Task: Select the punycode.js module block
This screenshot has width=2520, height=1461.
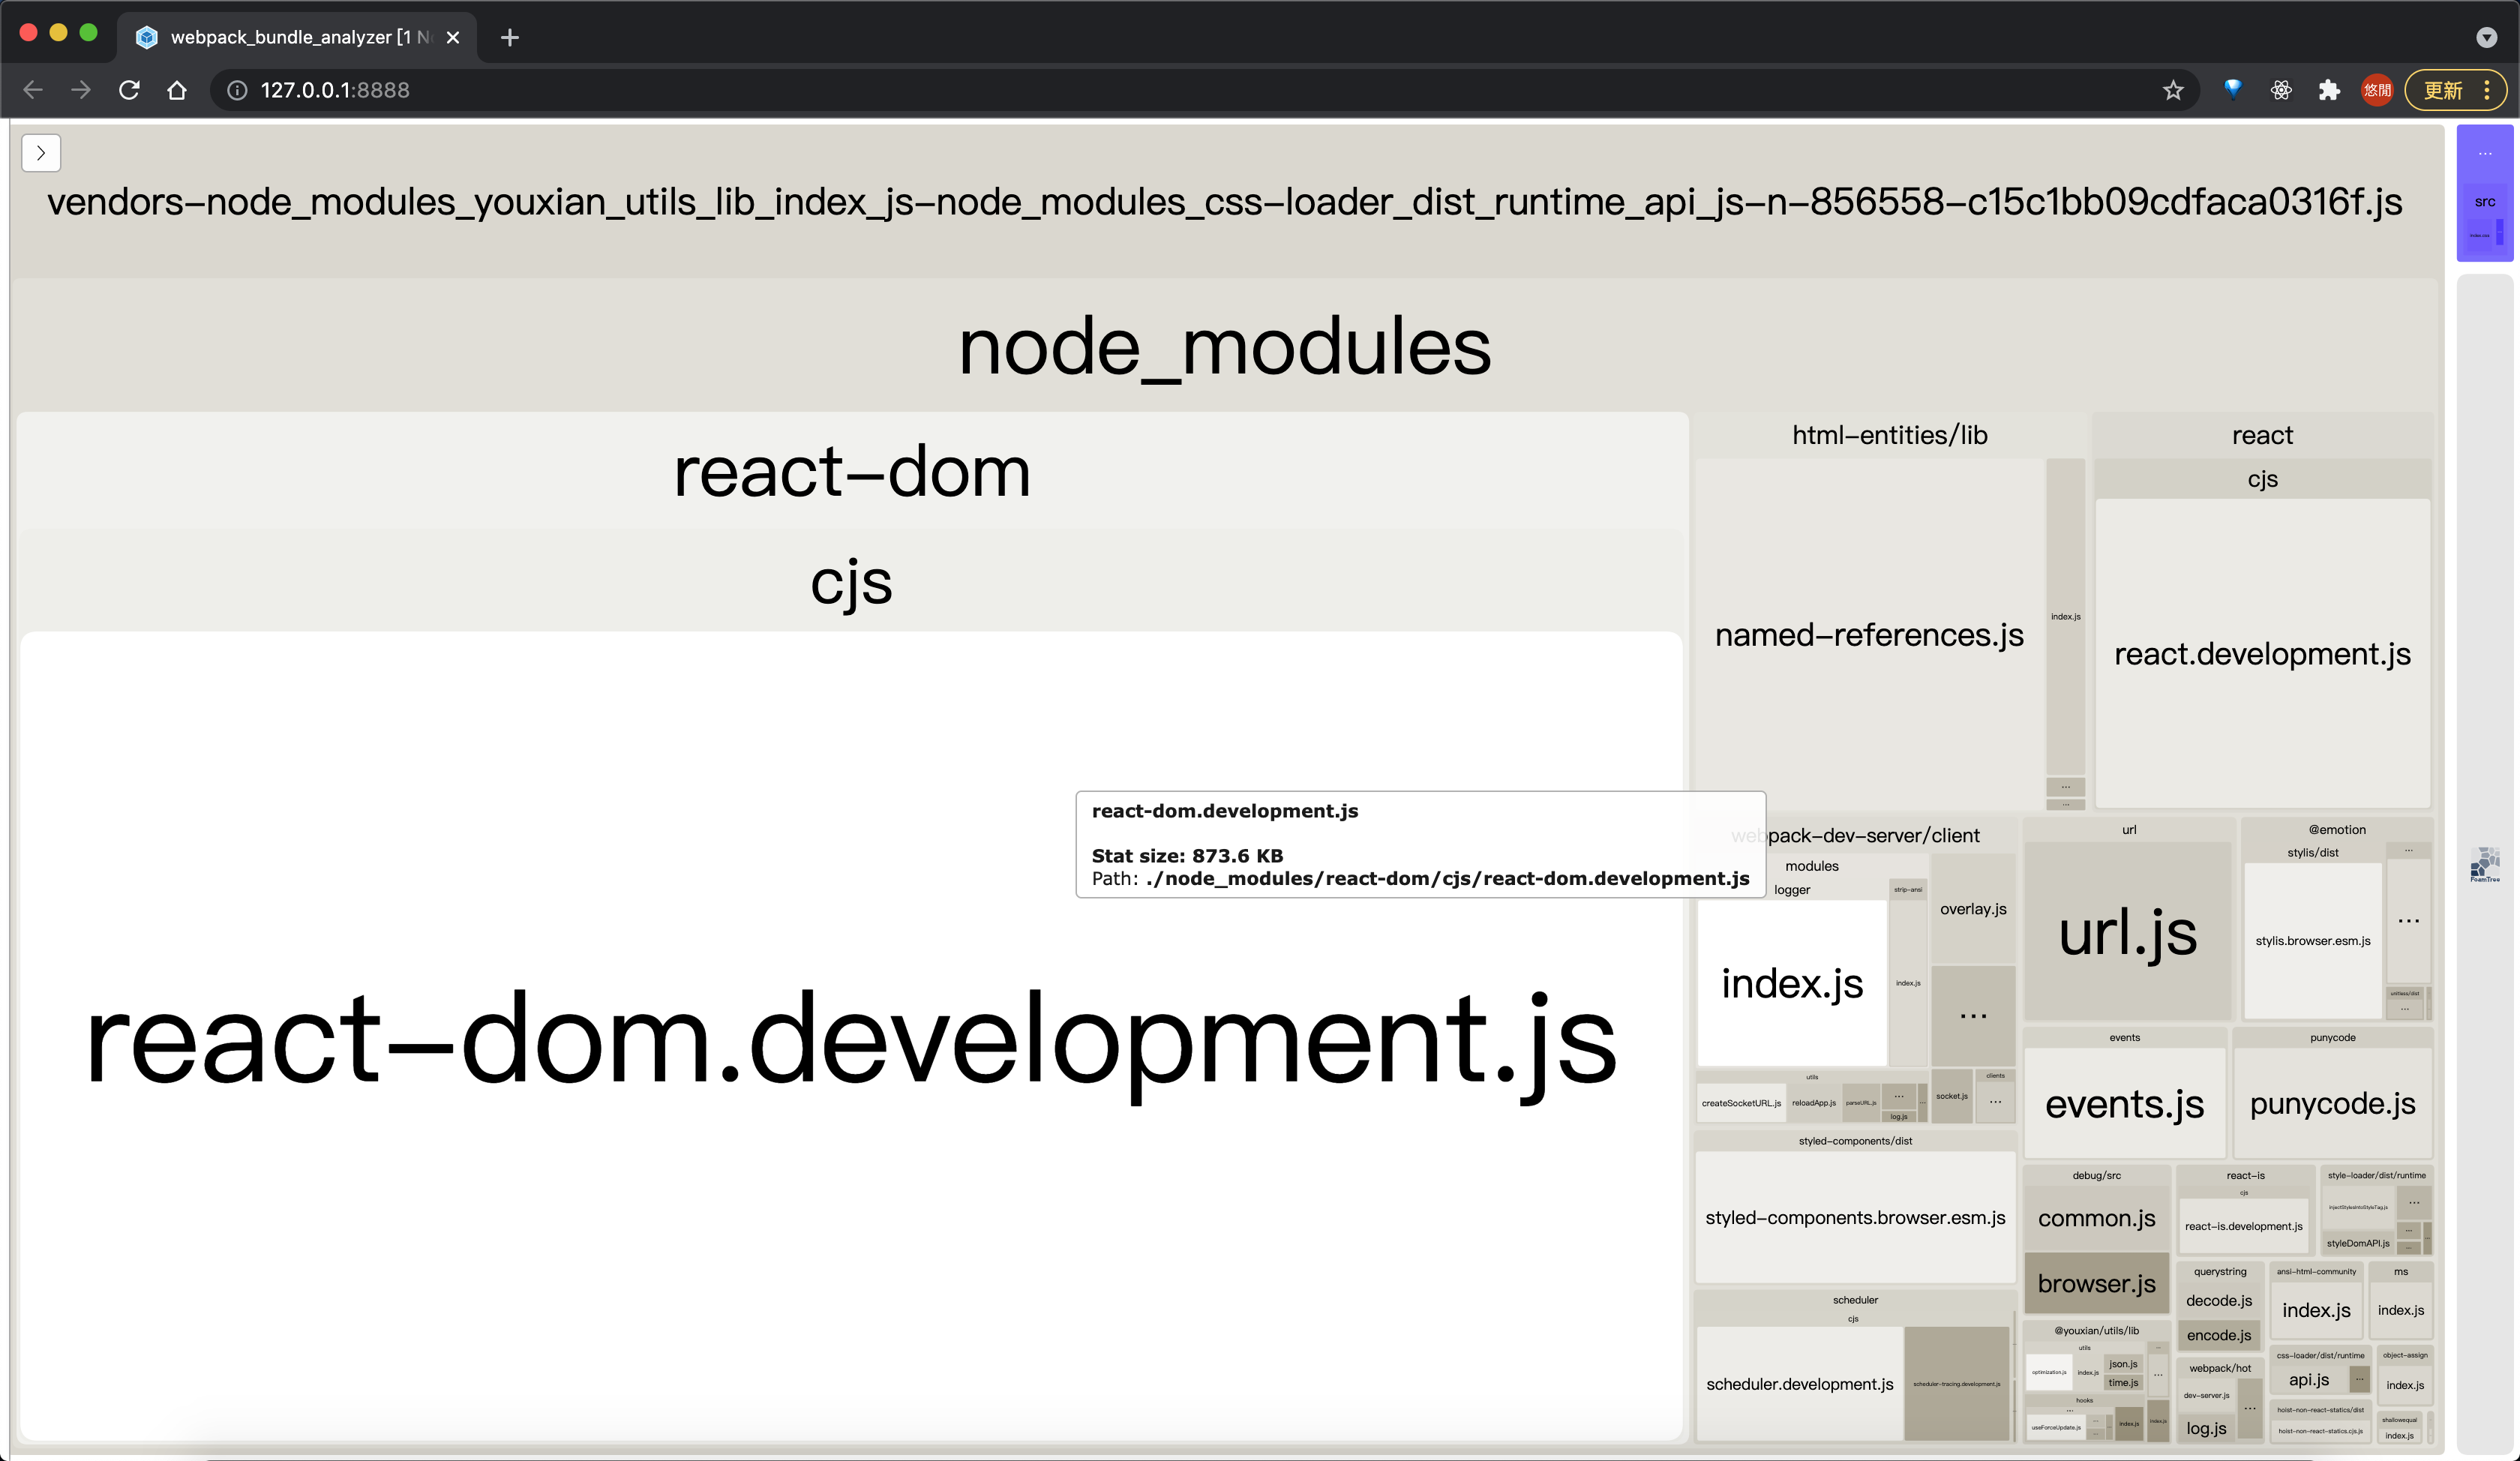Action: click(x=2332, y=1103)
